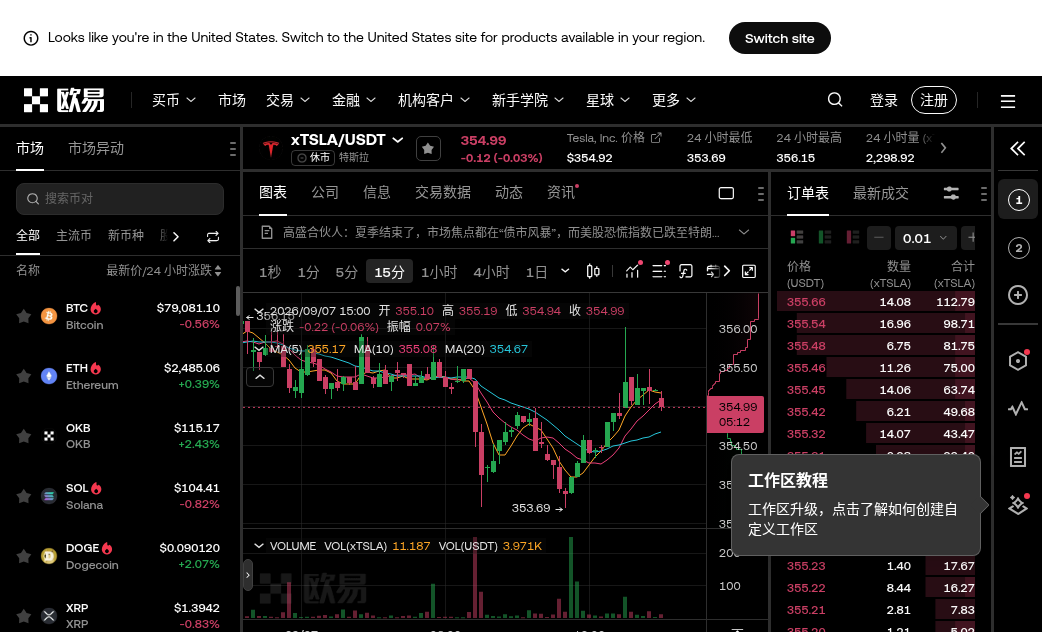Toggle favorite star for BTC
1042x632 pixels.
[x=23, y=316]
